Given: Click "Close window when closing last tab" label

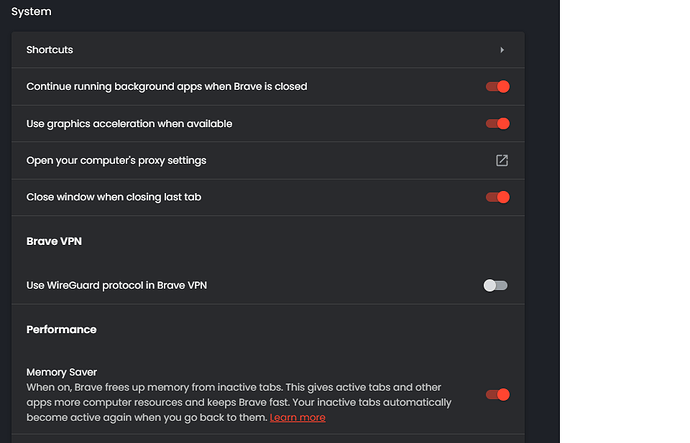Looking at the screenshot, I should [114, 197].
